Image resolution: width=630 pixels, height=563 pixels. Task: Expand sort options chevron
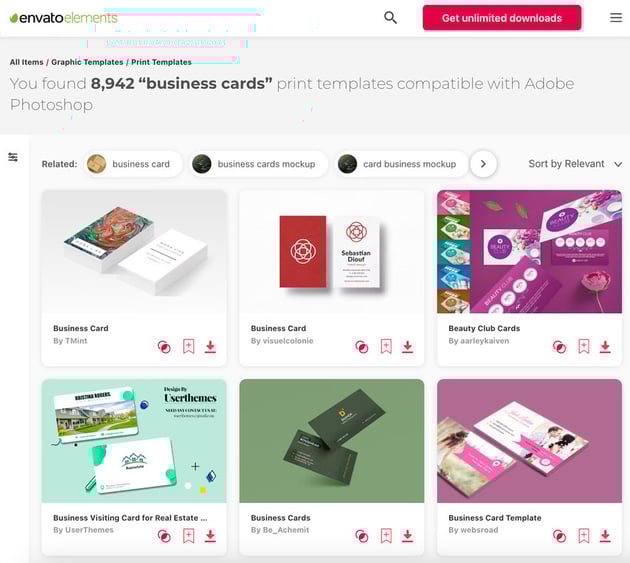(x=618, y=164)
